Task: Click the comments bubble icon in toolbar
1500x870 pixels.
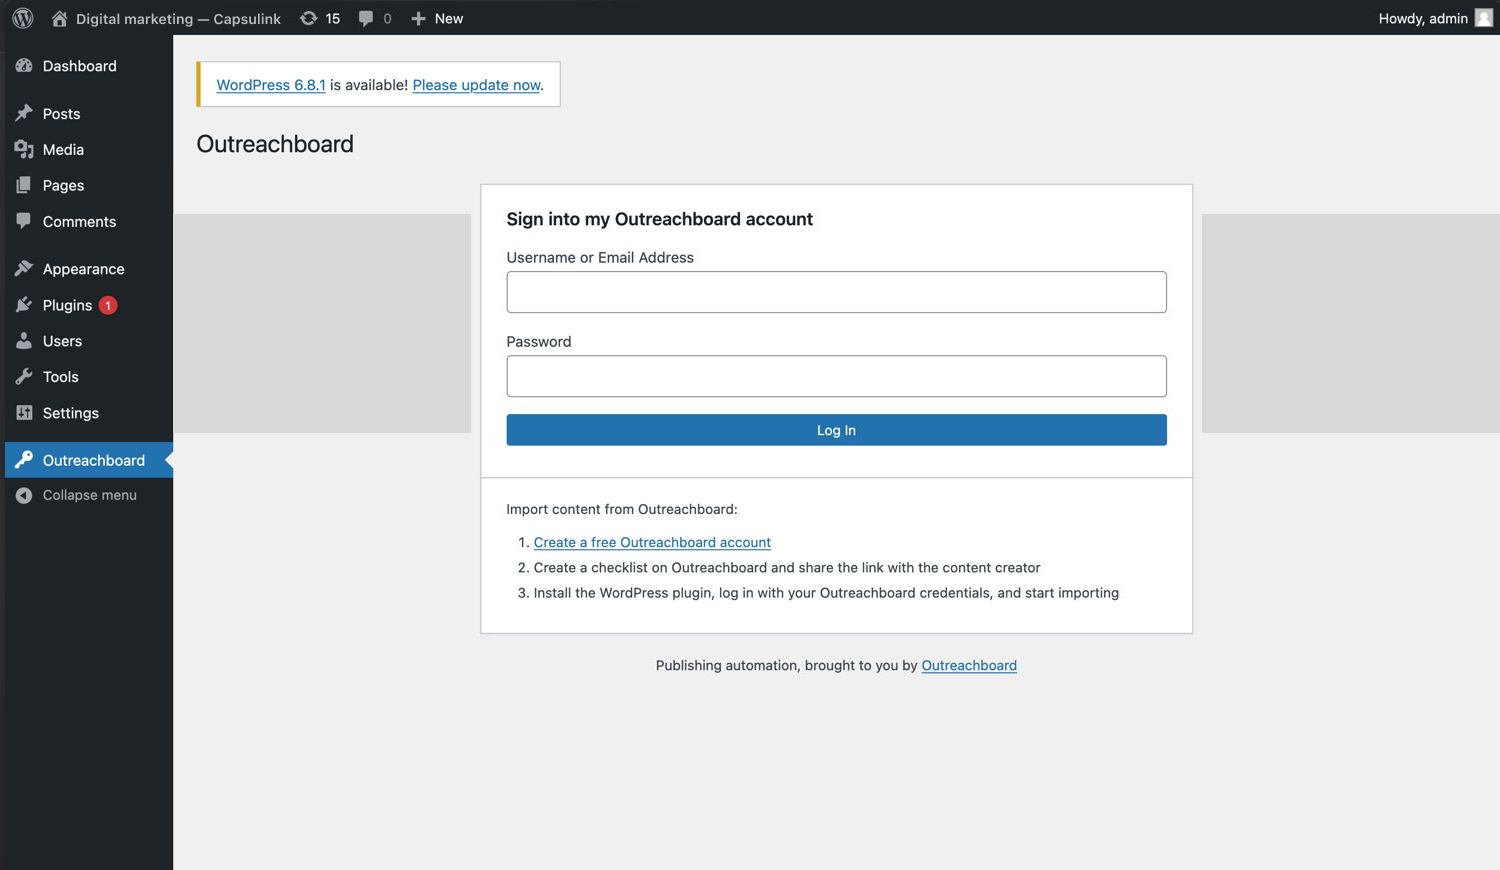Action: pos(366,18)
